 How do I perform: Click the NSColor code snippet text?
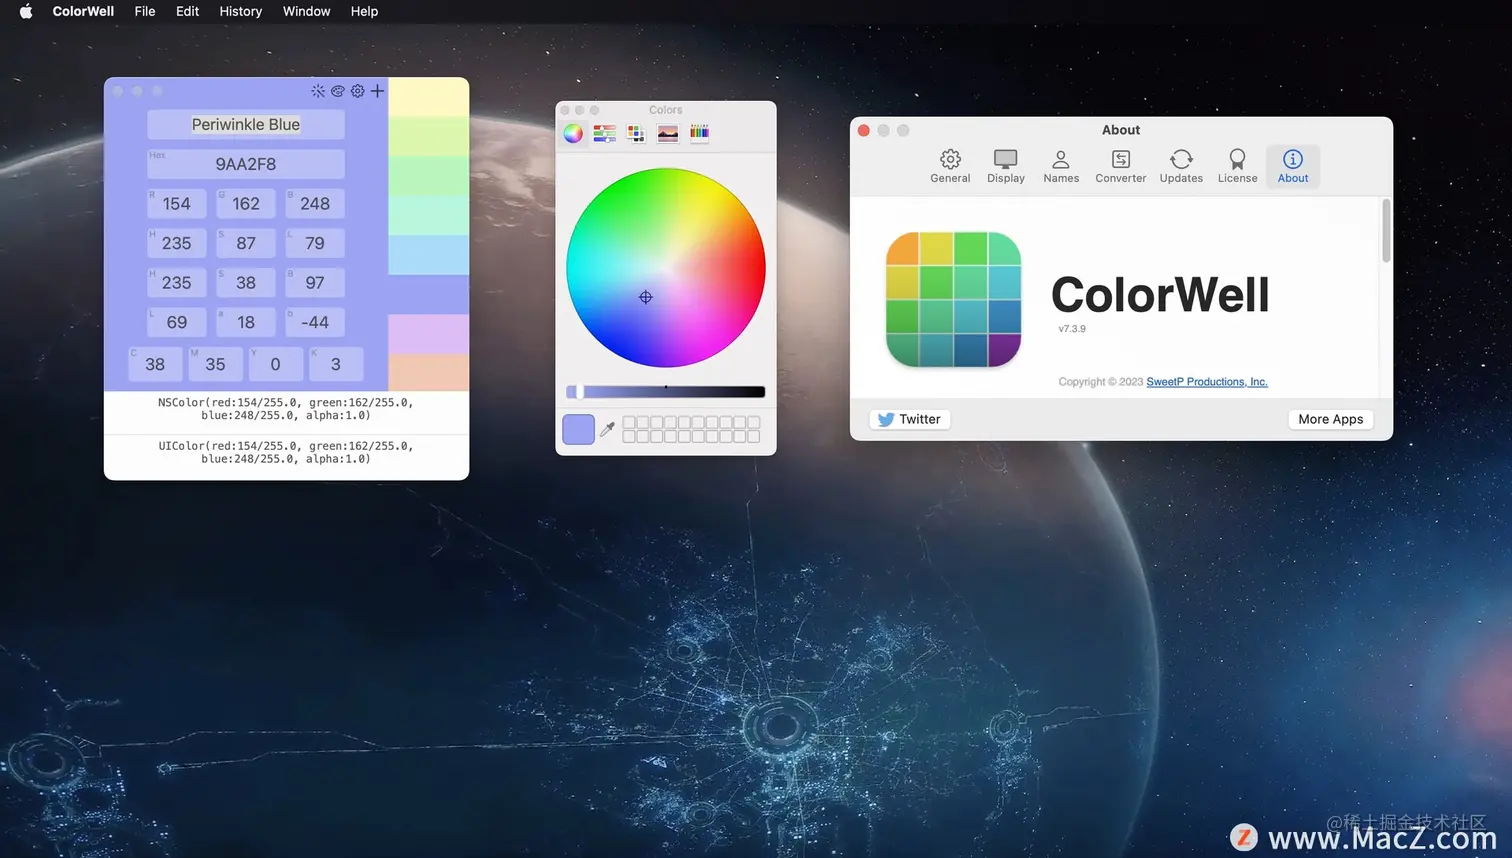[286, 409]
